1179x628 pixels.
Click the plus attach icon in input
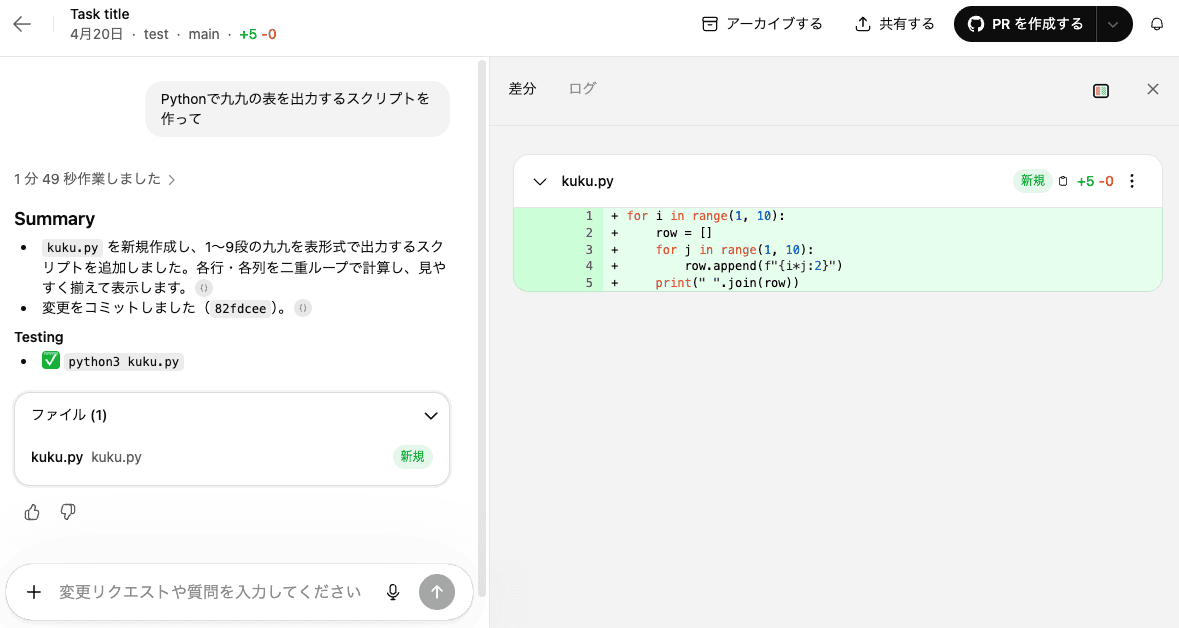[x=34, y=592]
